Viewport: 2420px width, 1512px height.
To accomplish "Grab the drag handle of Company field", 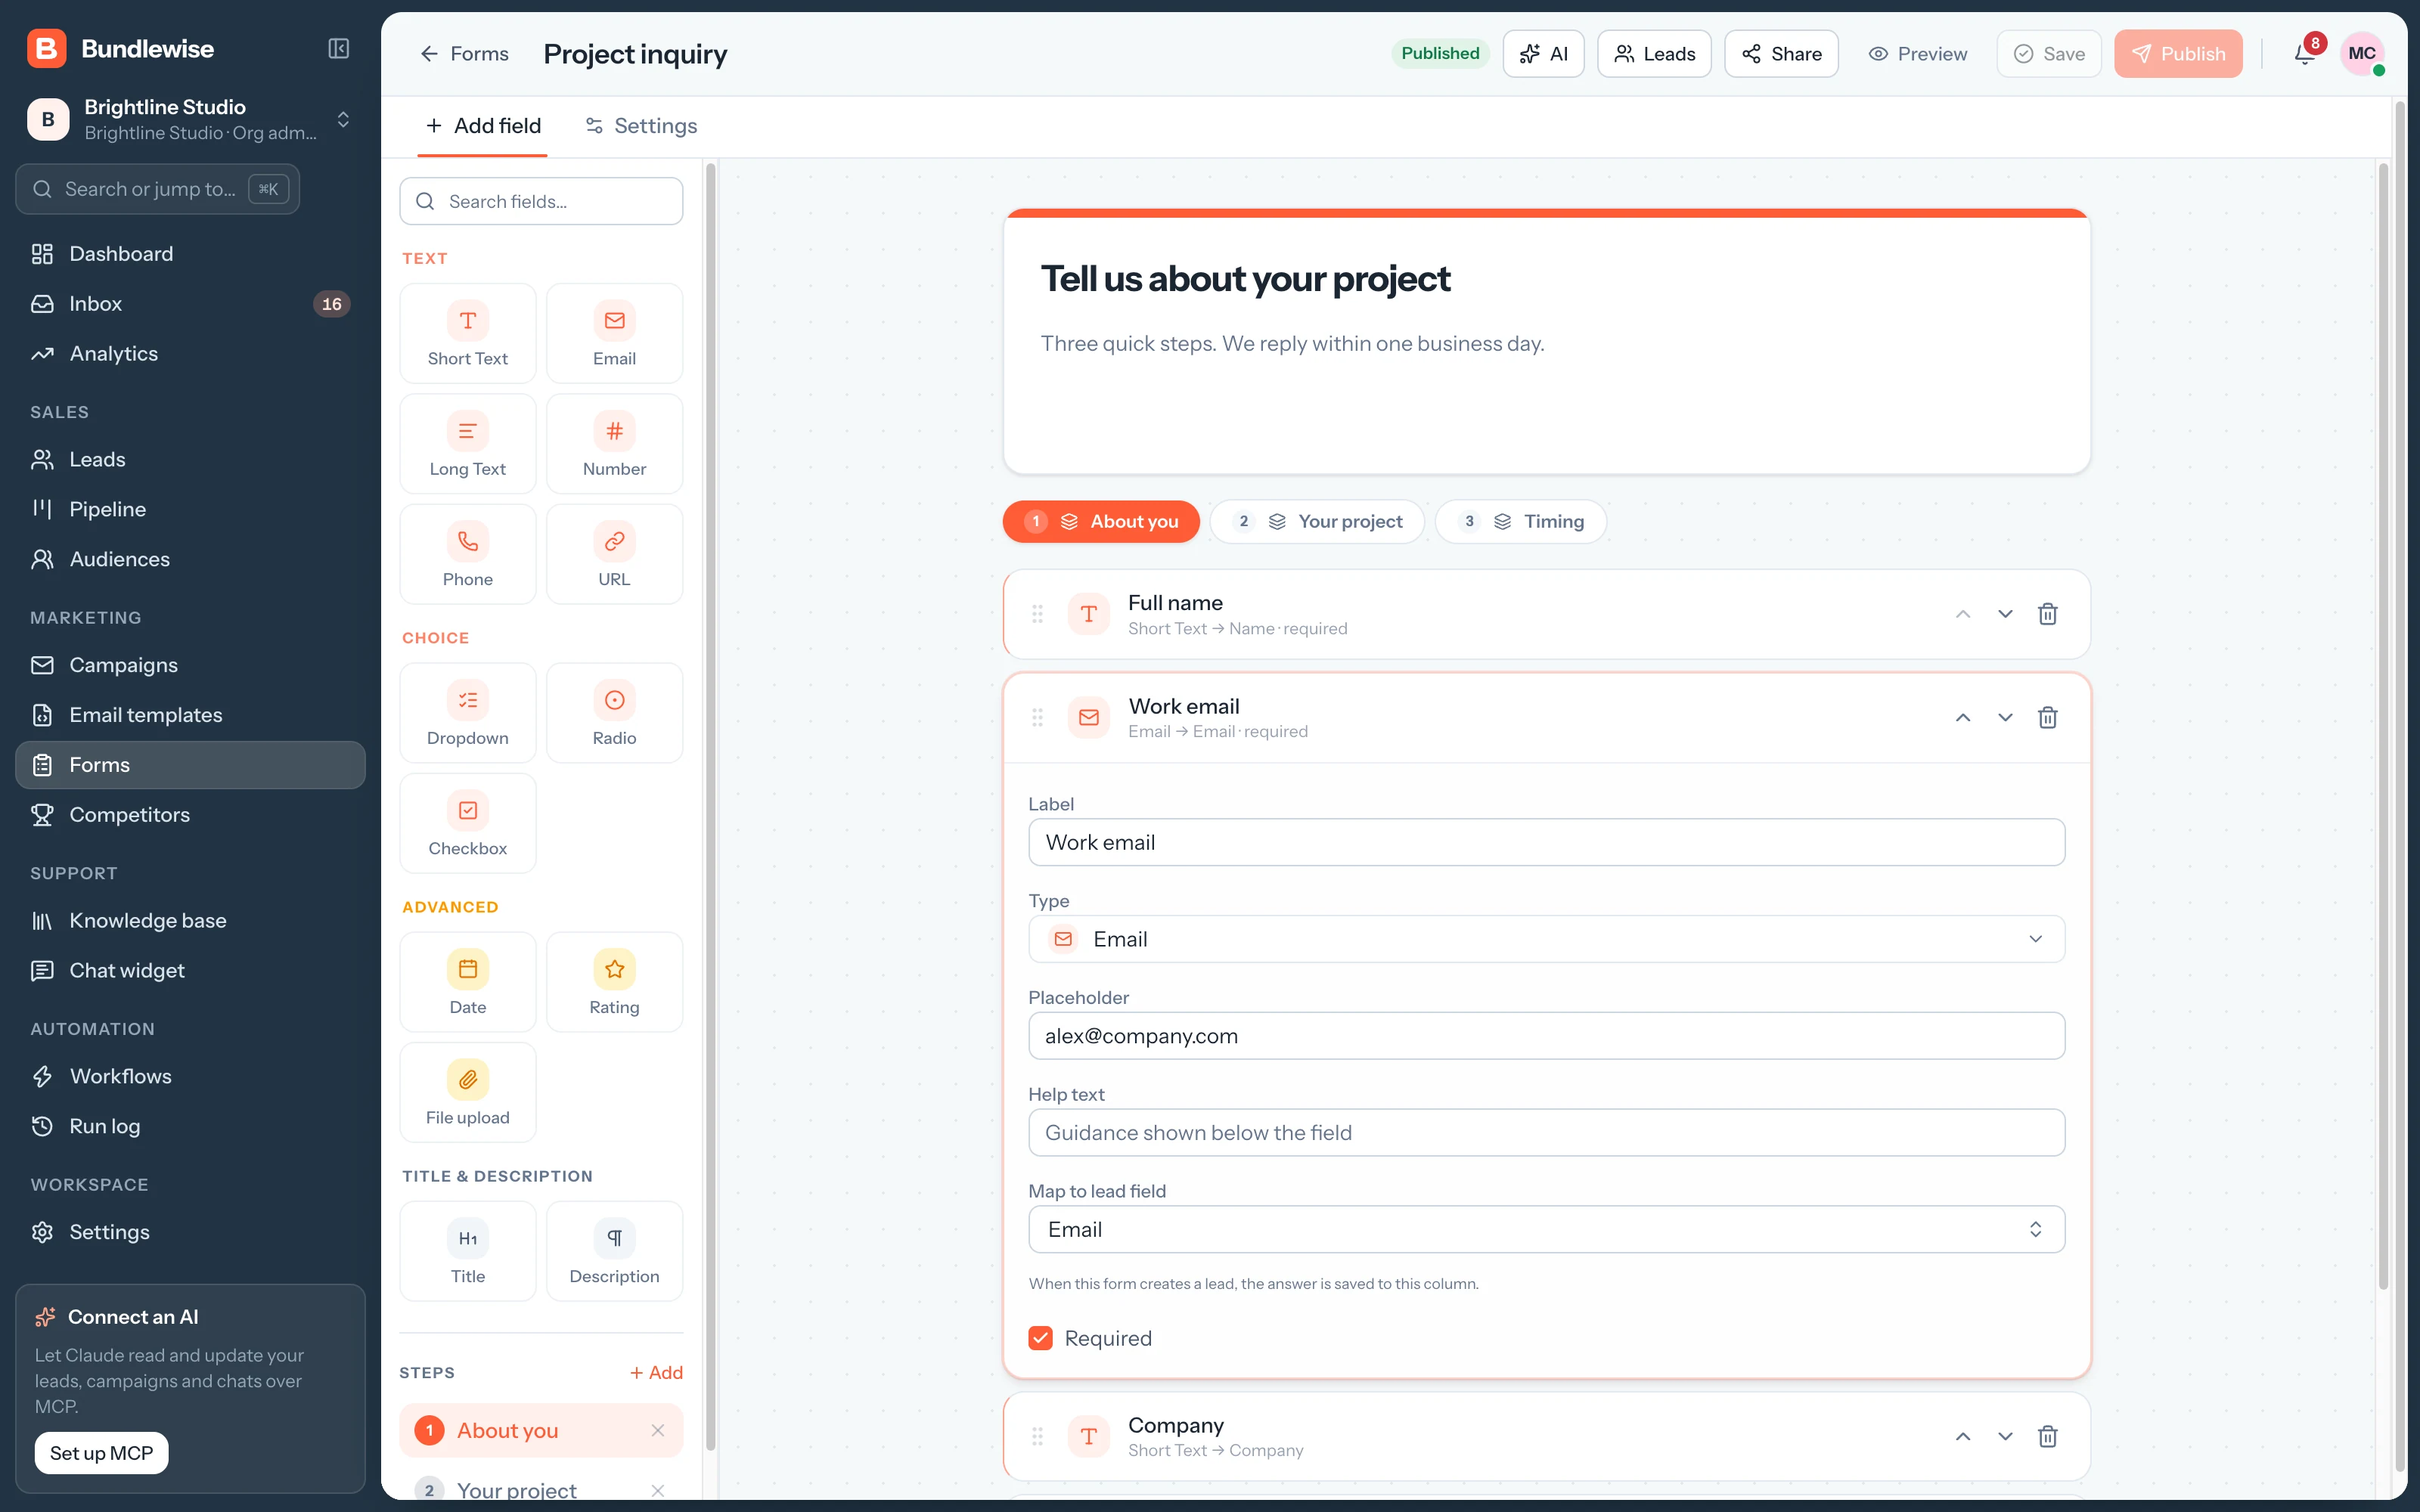I will 1037,1437.
